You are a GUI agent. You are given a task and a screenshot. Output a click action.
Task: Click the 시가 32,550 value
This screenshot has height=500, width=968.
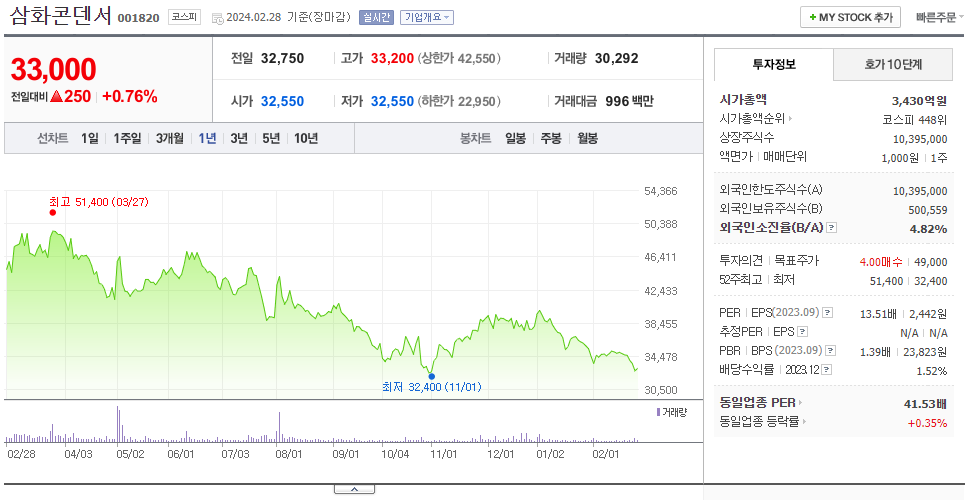[x=282, y=101]
